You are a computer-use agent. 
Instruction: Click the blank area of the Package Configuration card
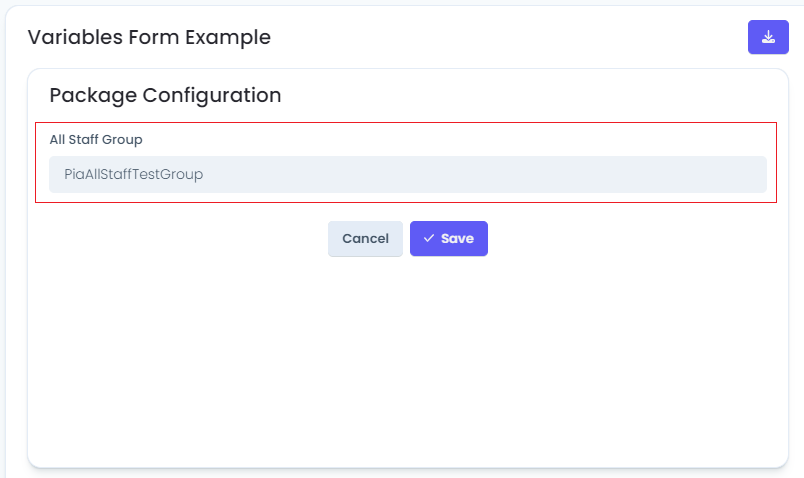tap(408, 359)
